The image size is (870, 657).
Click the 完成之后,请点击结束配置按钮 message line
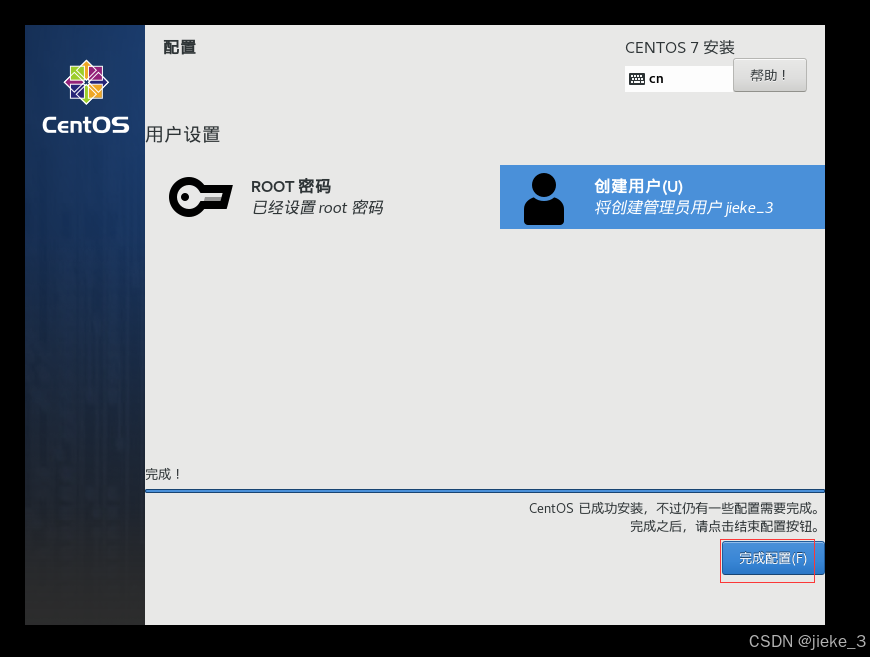click(x=725, y=526)
